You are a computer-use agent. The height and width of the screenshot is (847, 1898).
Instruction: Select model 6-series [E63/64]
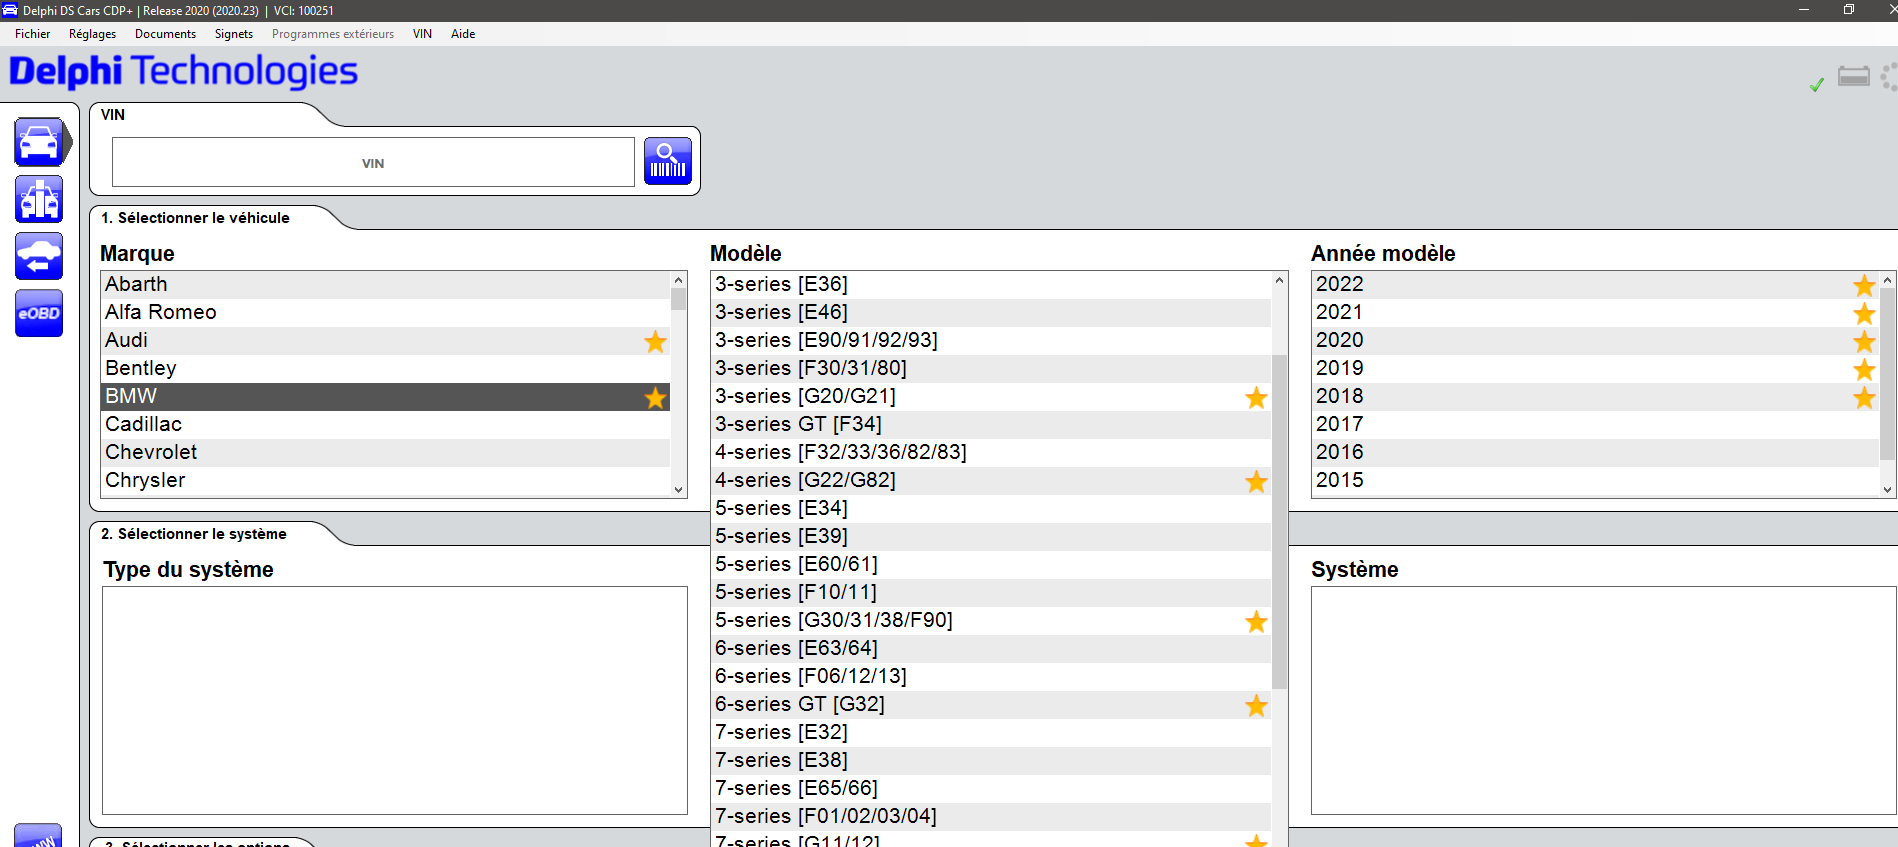tap(991, 648)
